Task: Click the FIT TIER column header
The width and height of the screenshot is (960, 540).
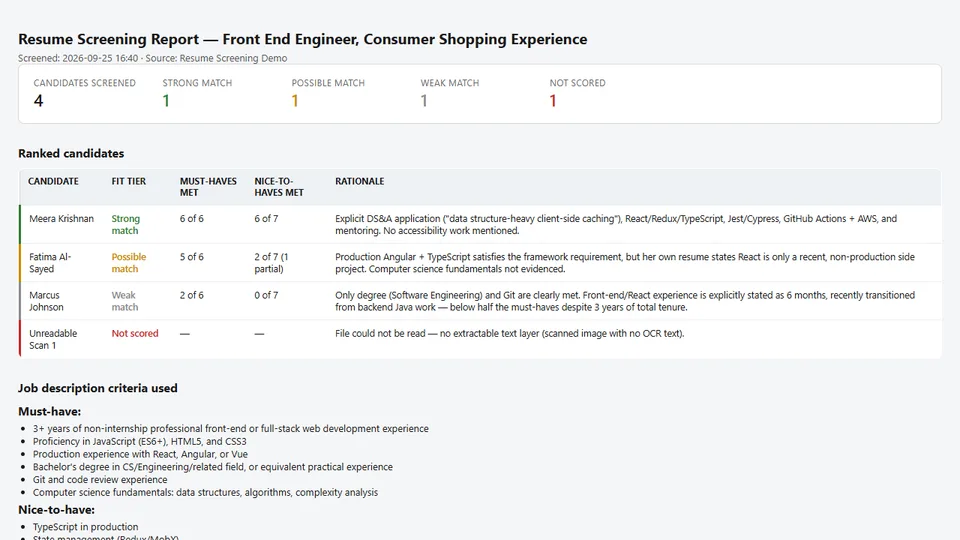Action: (129, 181)
